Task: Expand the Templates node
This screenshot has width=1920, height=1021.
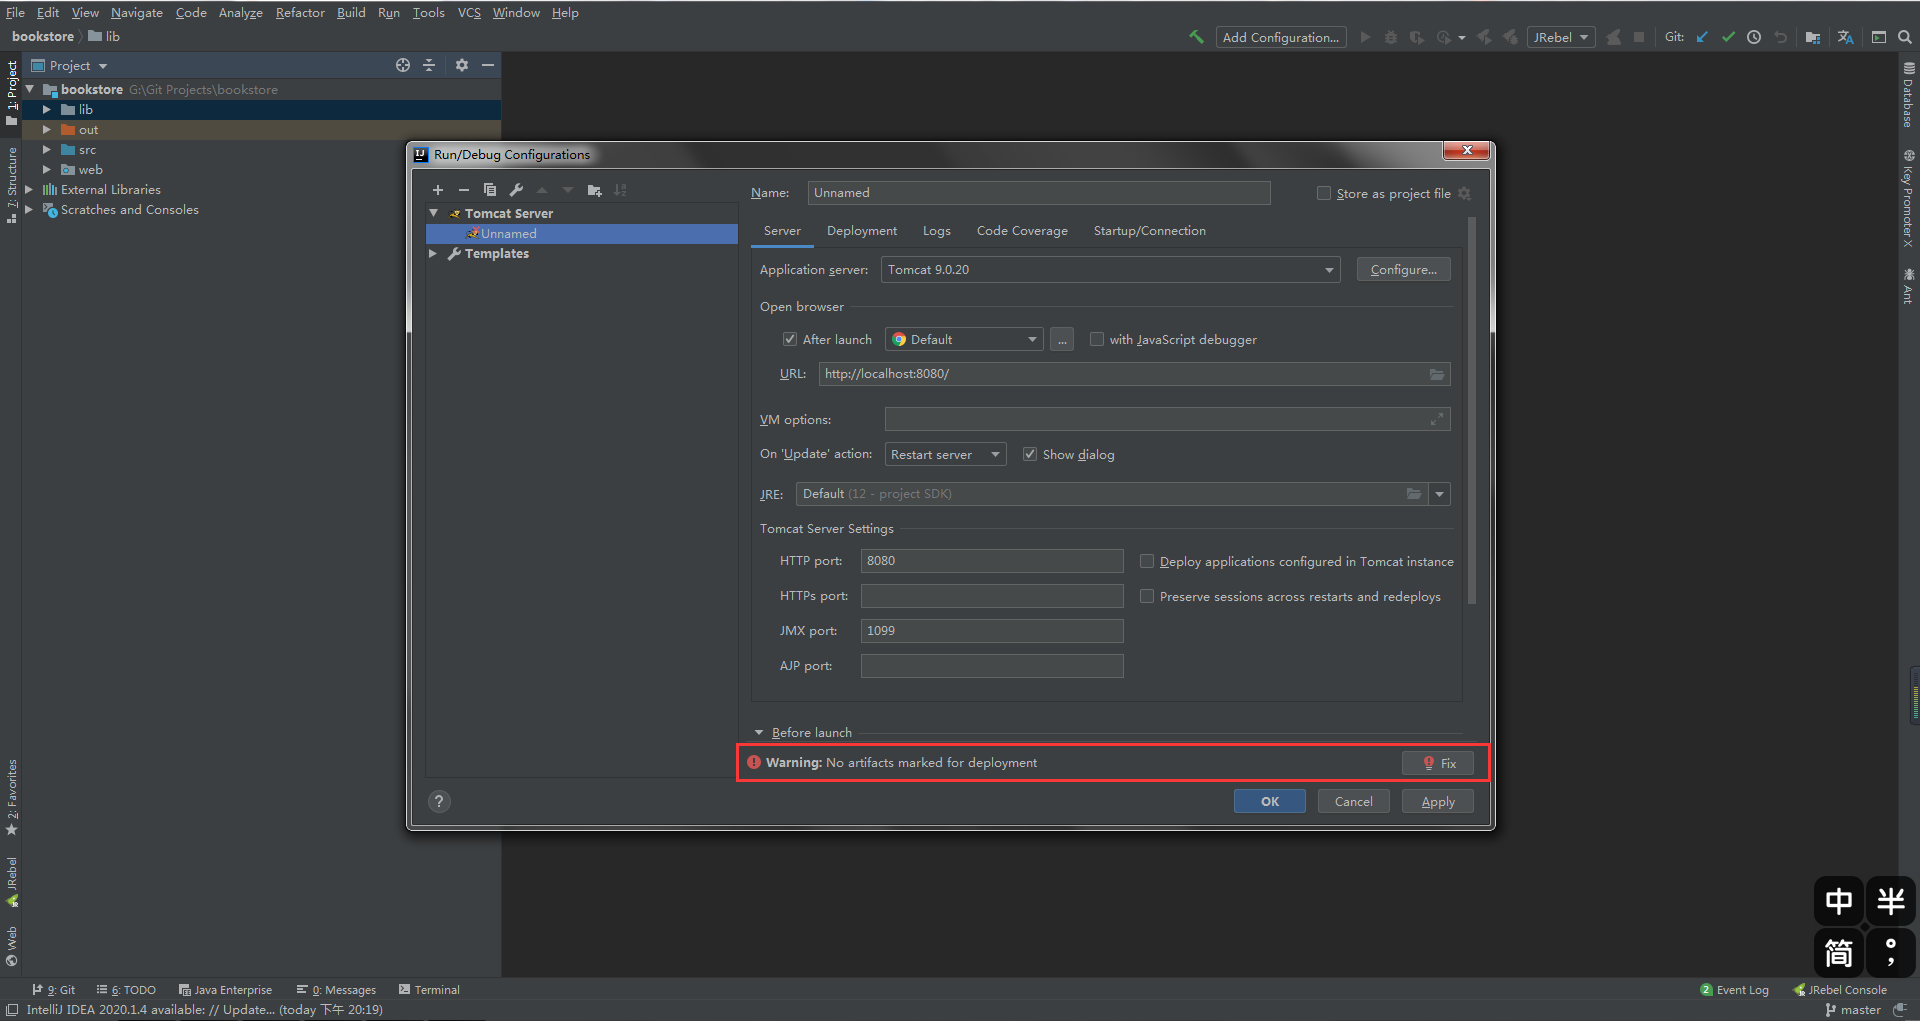Action: (433, 254)
